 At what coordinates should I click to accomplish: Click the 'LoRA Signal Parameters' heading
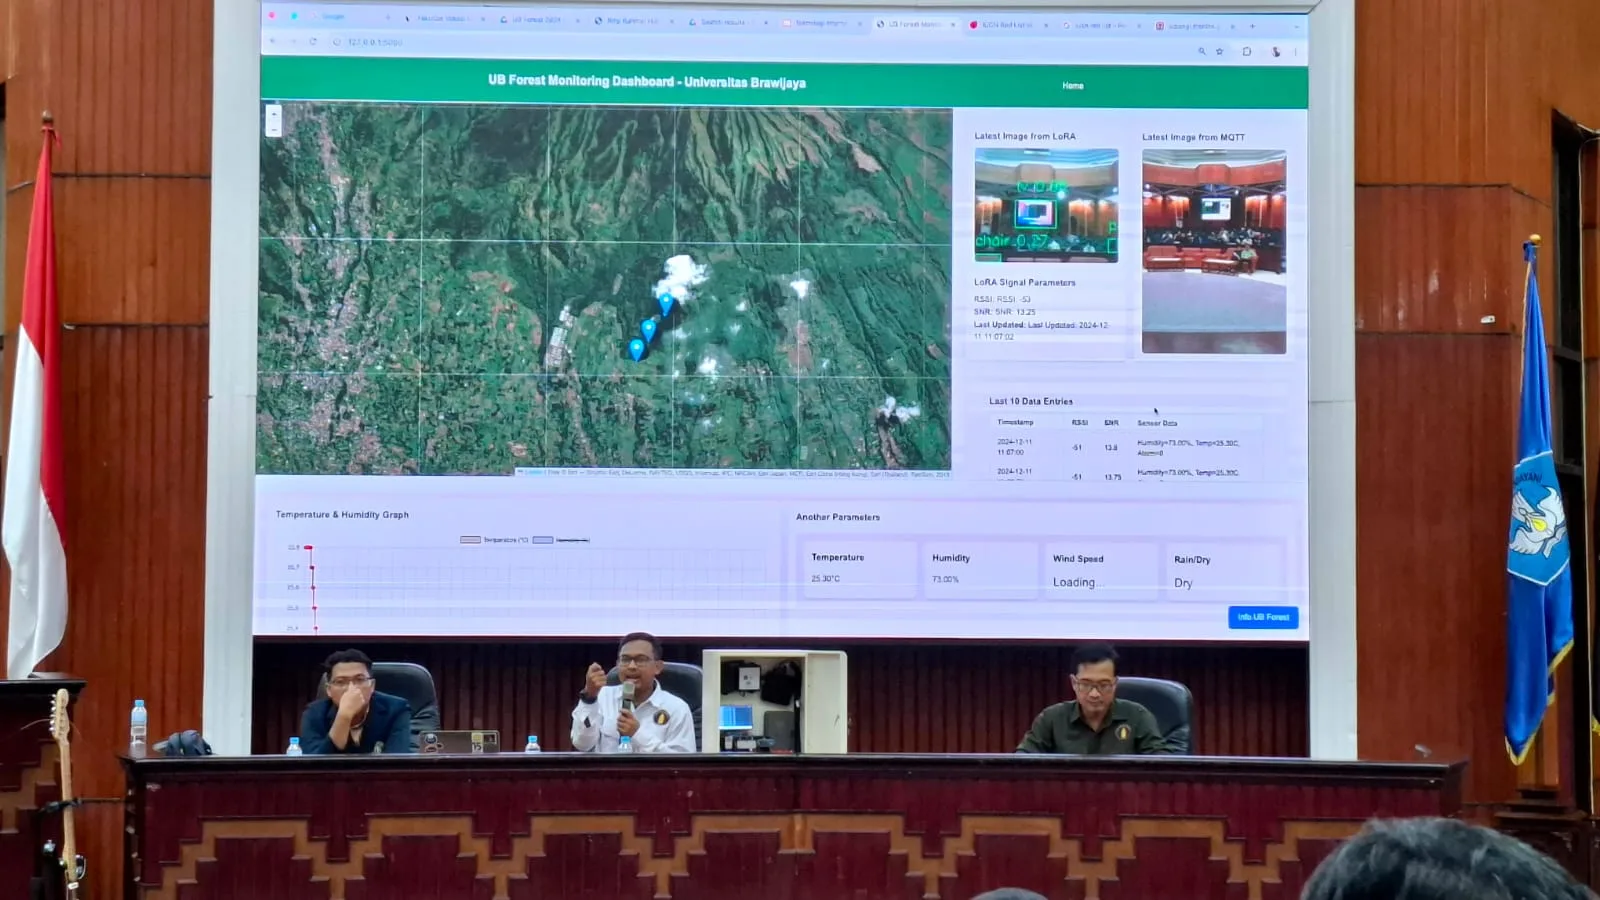pyautogui.click(x=1025, y=283)
